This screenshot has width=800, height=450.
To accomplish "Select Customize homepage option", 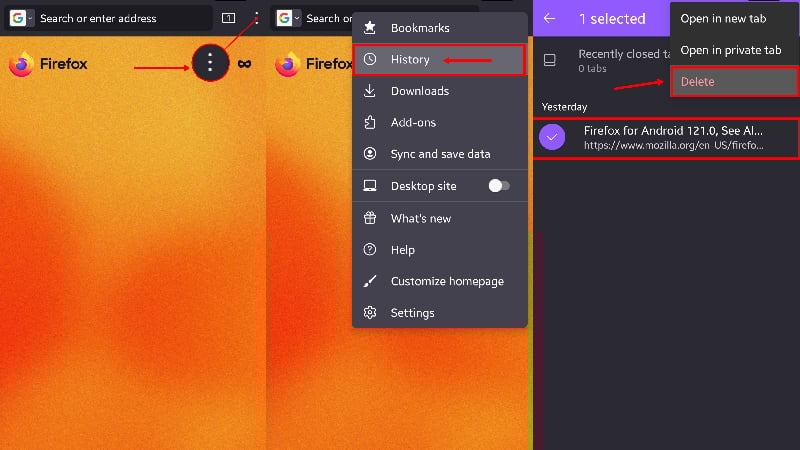I will [x=440, y=281].
